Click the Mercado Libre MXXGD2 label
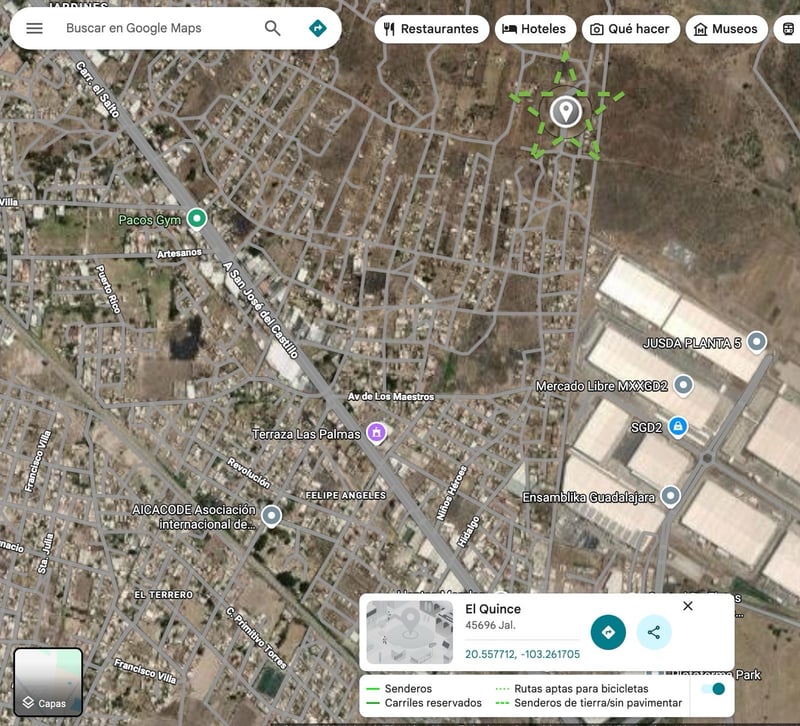 click(602, 386)
